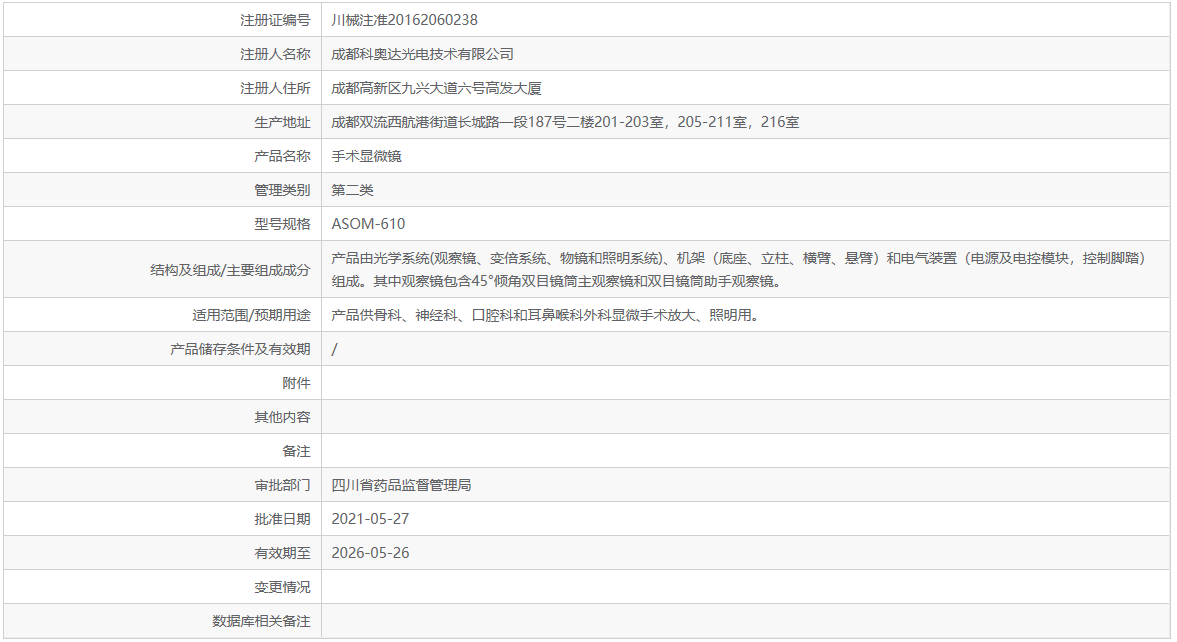Select the 有效期至 label
Screen dimensions: 1177x642
click(x=282, y=553)
